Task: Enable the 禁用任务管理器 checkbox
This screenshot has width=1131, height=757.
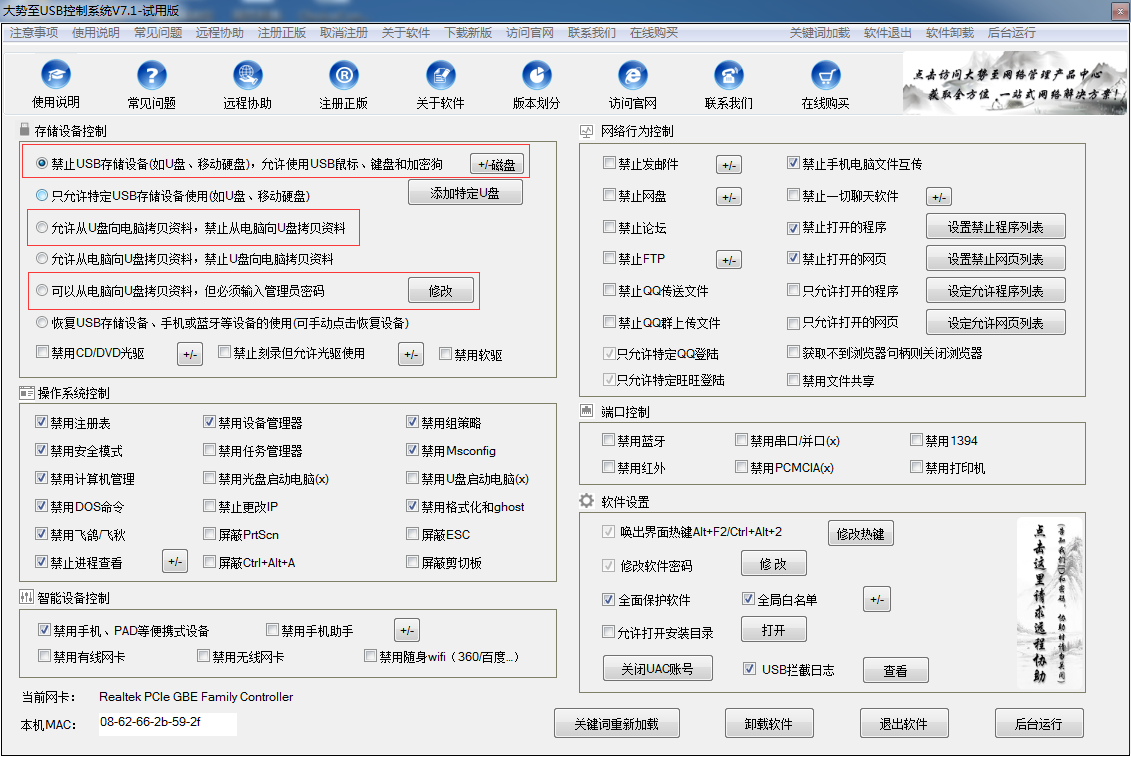Action: pos(210,451)
